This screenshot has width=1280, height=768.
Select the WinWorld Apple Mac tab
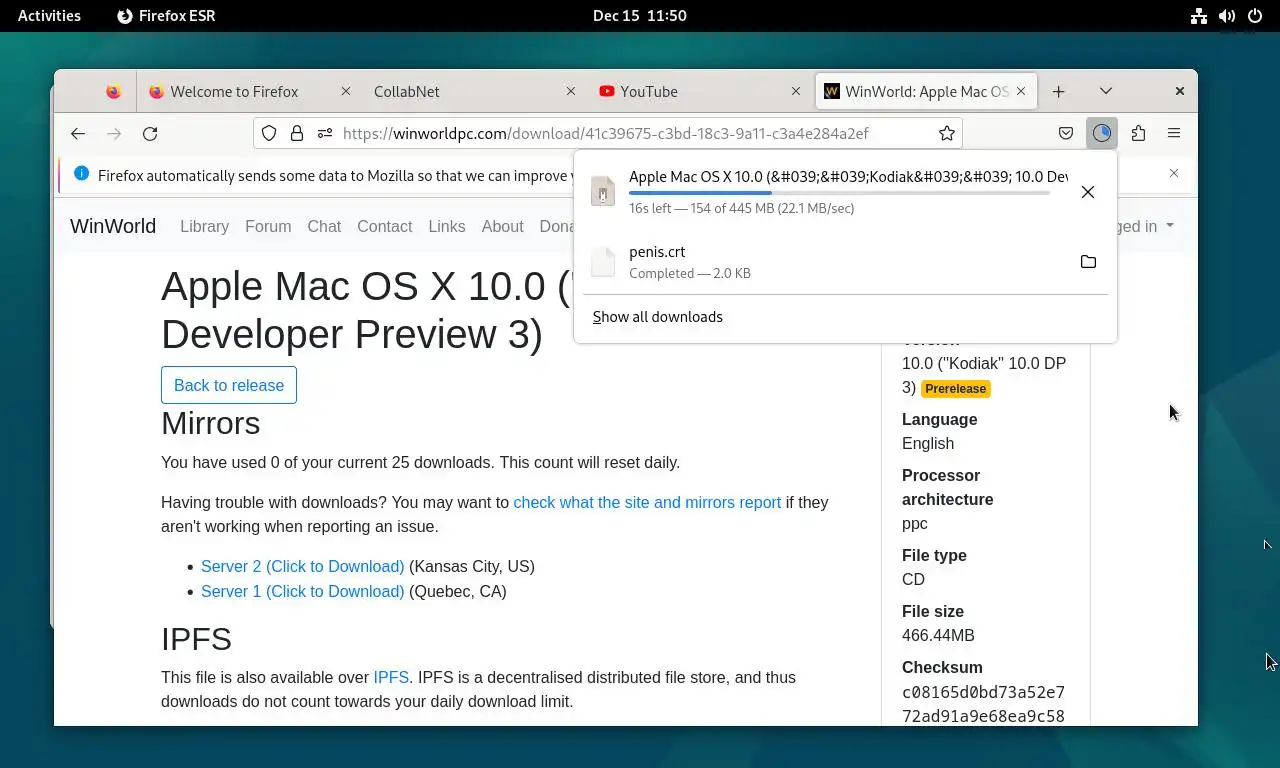coord(926,91)
